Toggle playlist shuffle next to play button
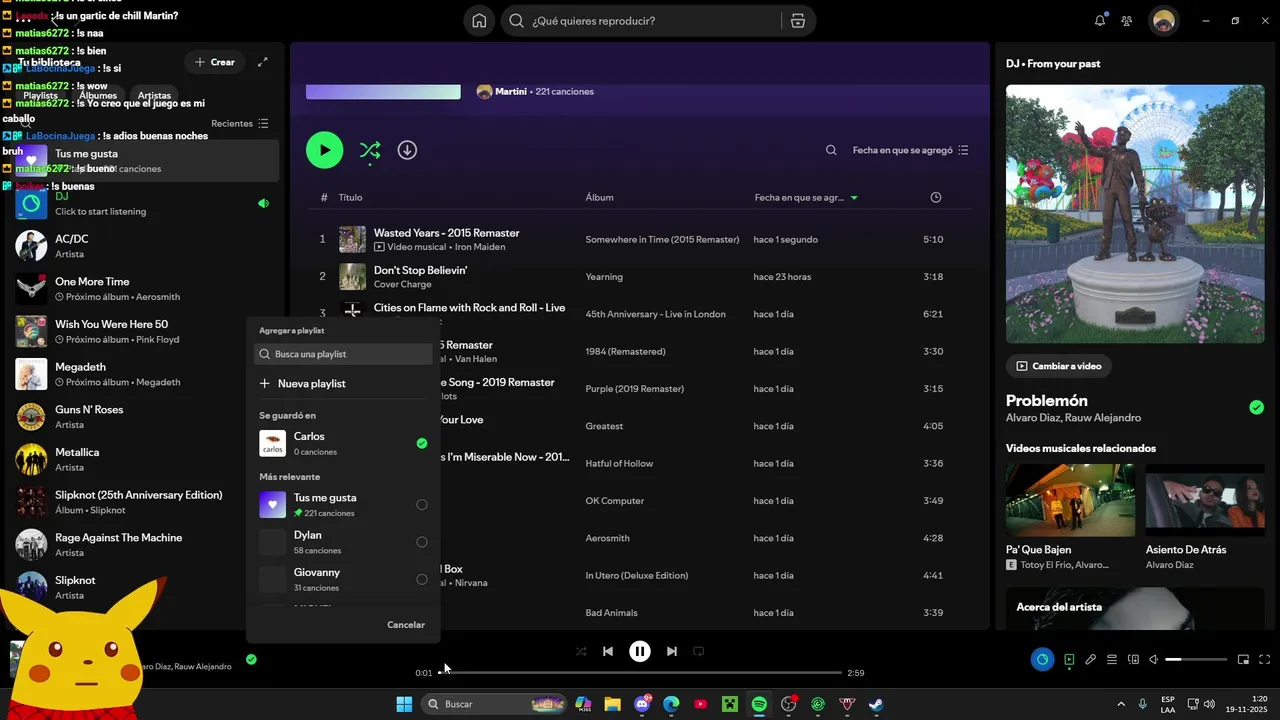Image resolution: width=1280 pixels, height=720 pixels. [x=370, y=150]
